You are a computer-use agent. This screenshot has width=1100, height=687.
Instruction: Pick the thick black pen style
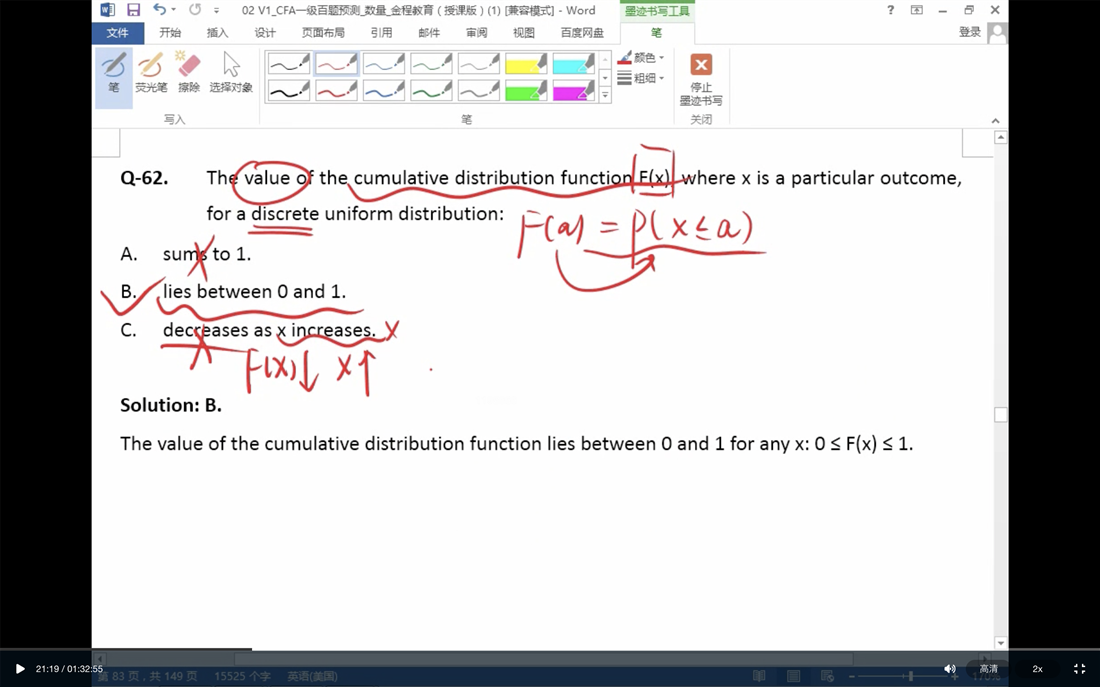[x=289, y=90]
